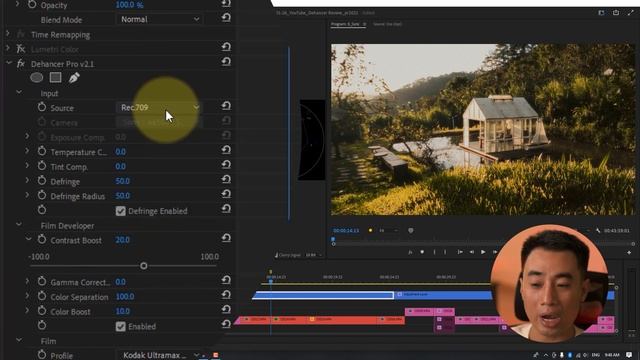Reset the Gamma Correction value
The image size is (640, 360).
click(x=226, y=280)
